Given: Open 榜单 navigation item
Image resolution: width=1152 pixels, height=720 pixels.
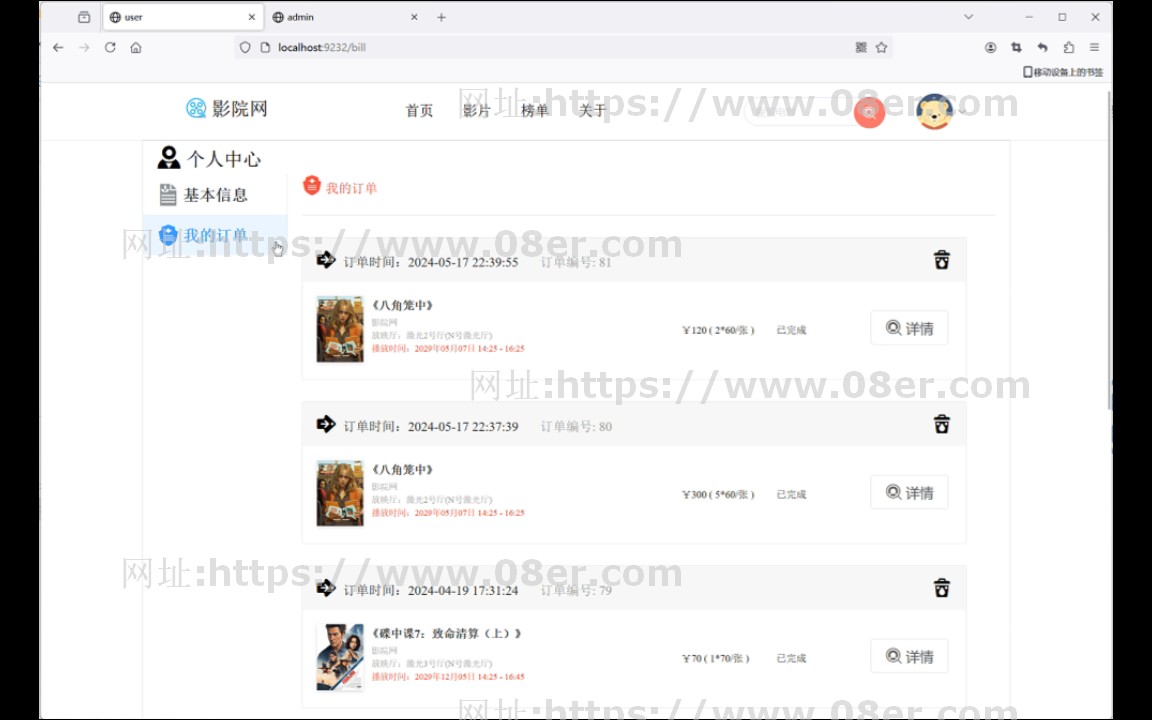Looking at the screenshot, I should pyautogui.click(x=534, y=111).
